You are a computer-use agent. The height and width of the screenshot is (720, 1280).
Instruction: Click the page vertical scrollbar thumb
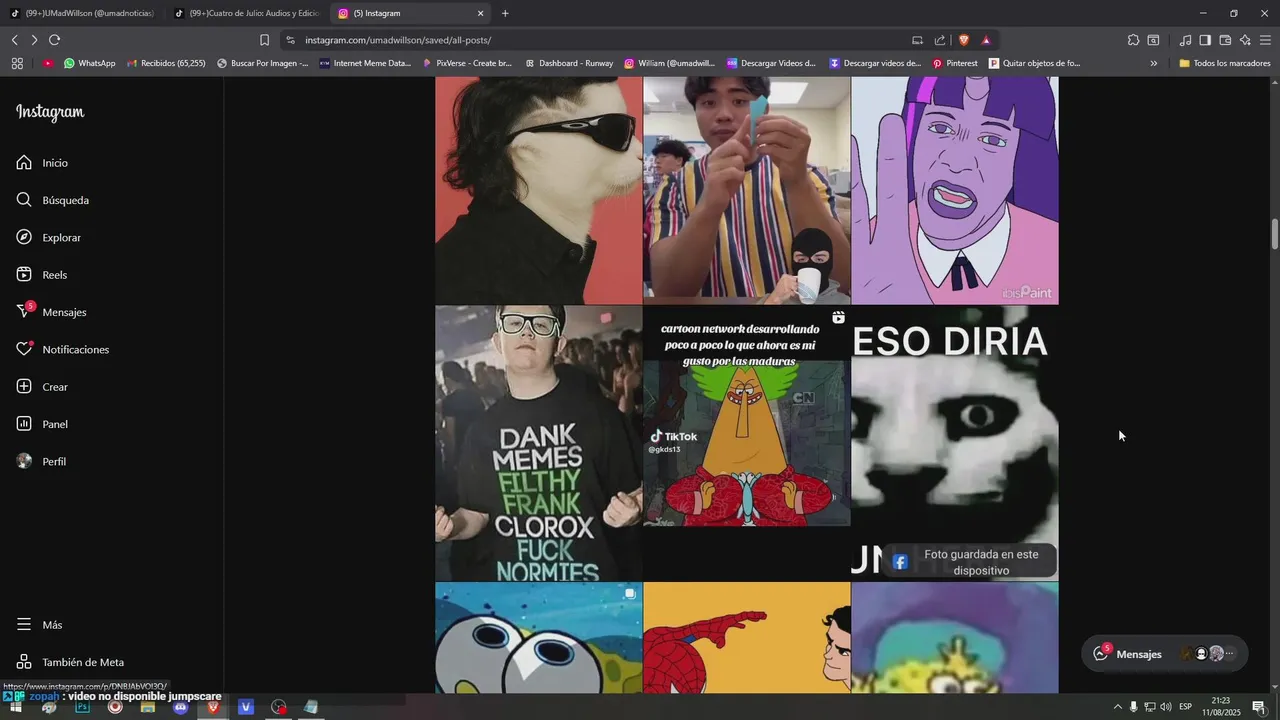pyautogui.click(x=1275, y=235)
